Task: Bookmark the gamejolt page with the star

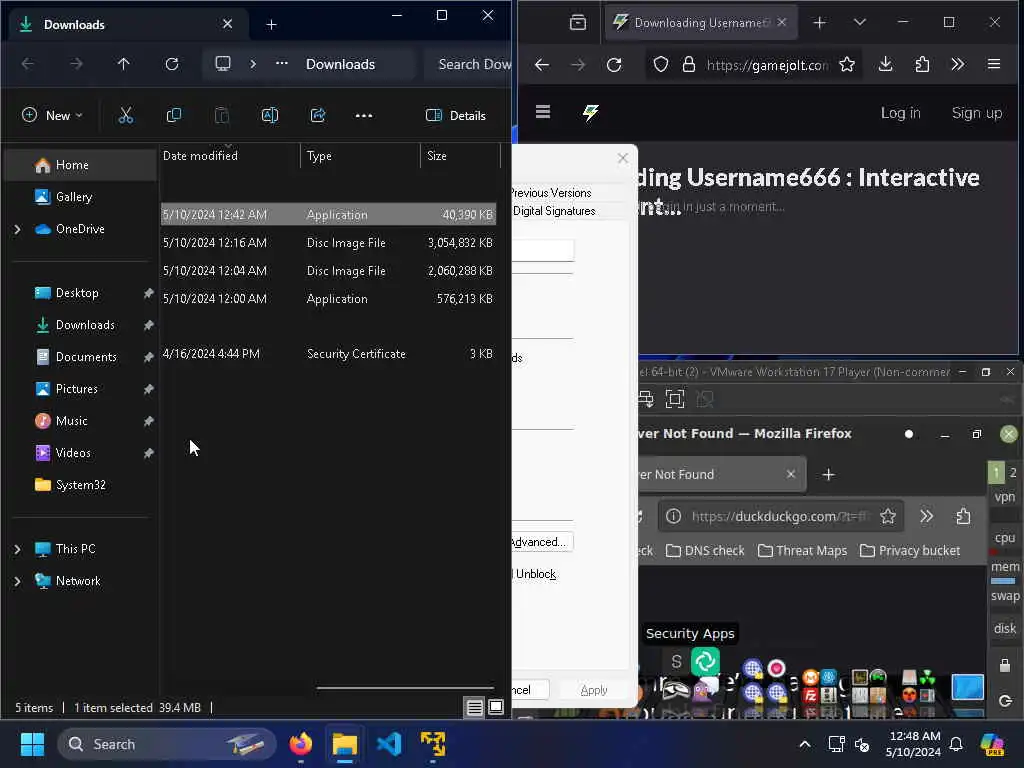Action: 847,65
